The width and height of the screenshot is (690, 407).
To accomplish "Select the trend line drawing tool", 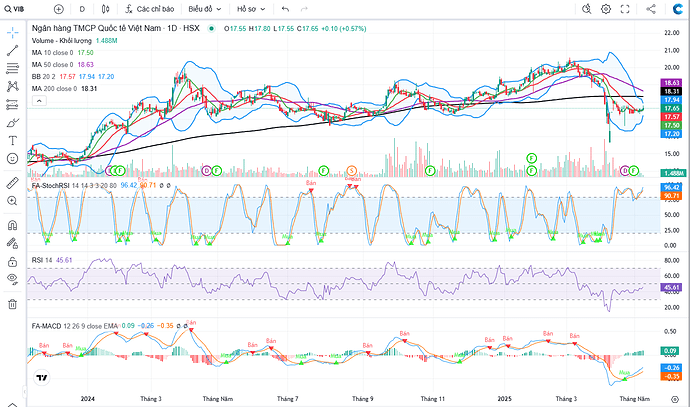I will (12, 50).
